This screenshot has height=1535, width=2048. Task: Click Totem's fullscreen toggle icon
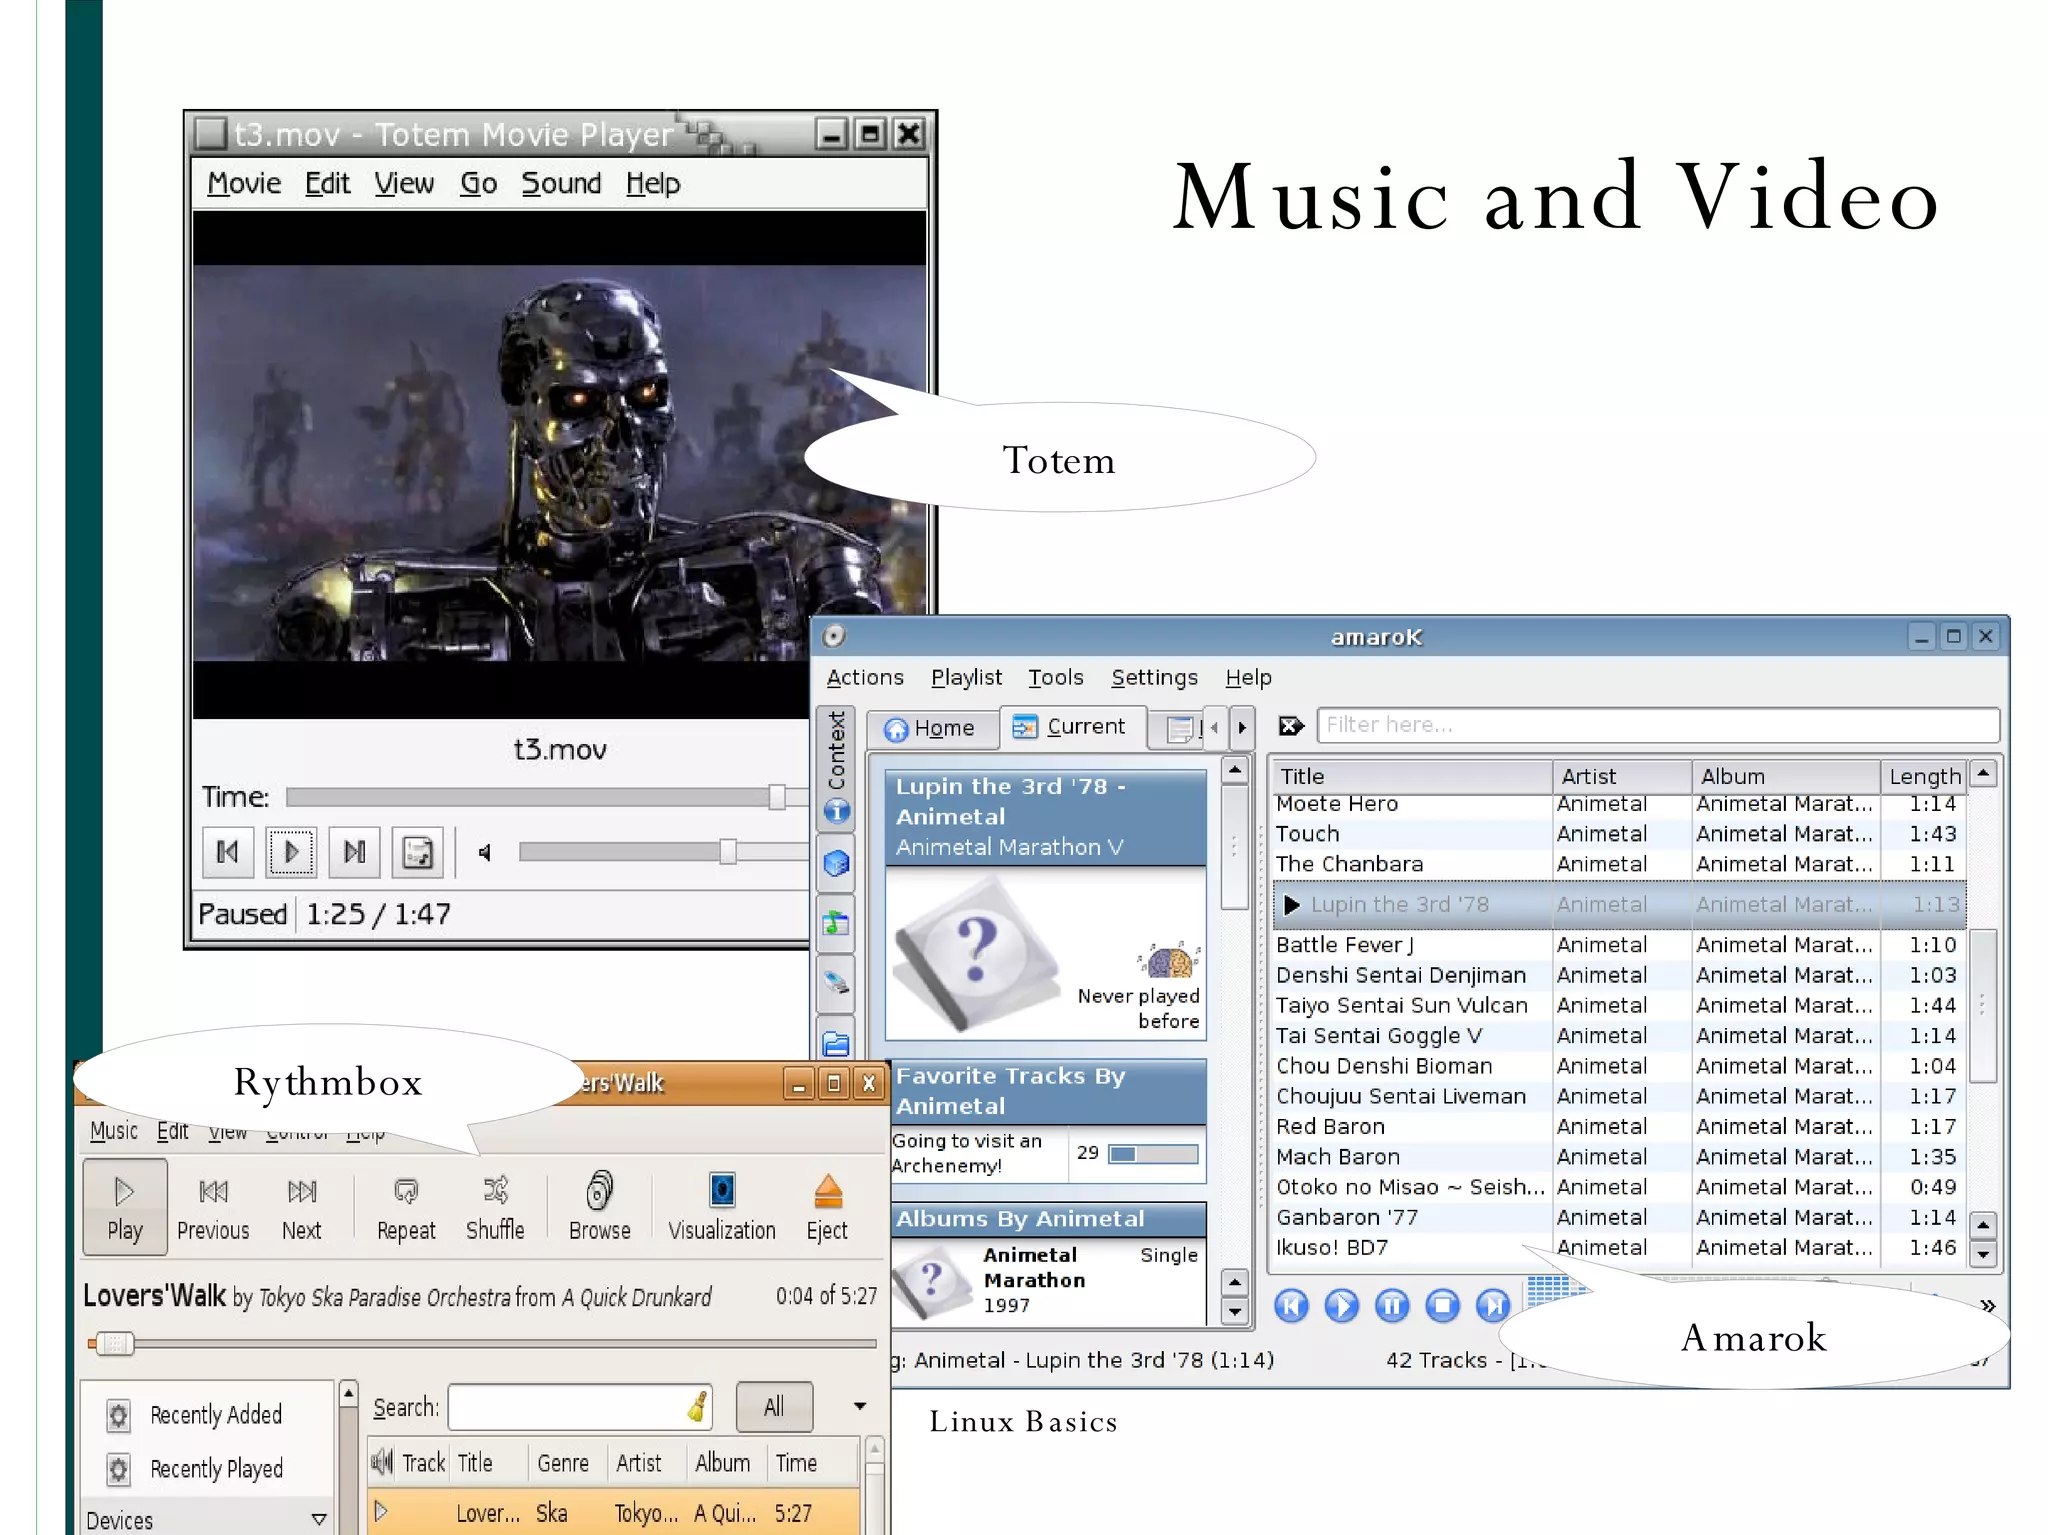click(x=417, y=852)
